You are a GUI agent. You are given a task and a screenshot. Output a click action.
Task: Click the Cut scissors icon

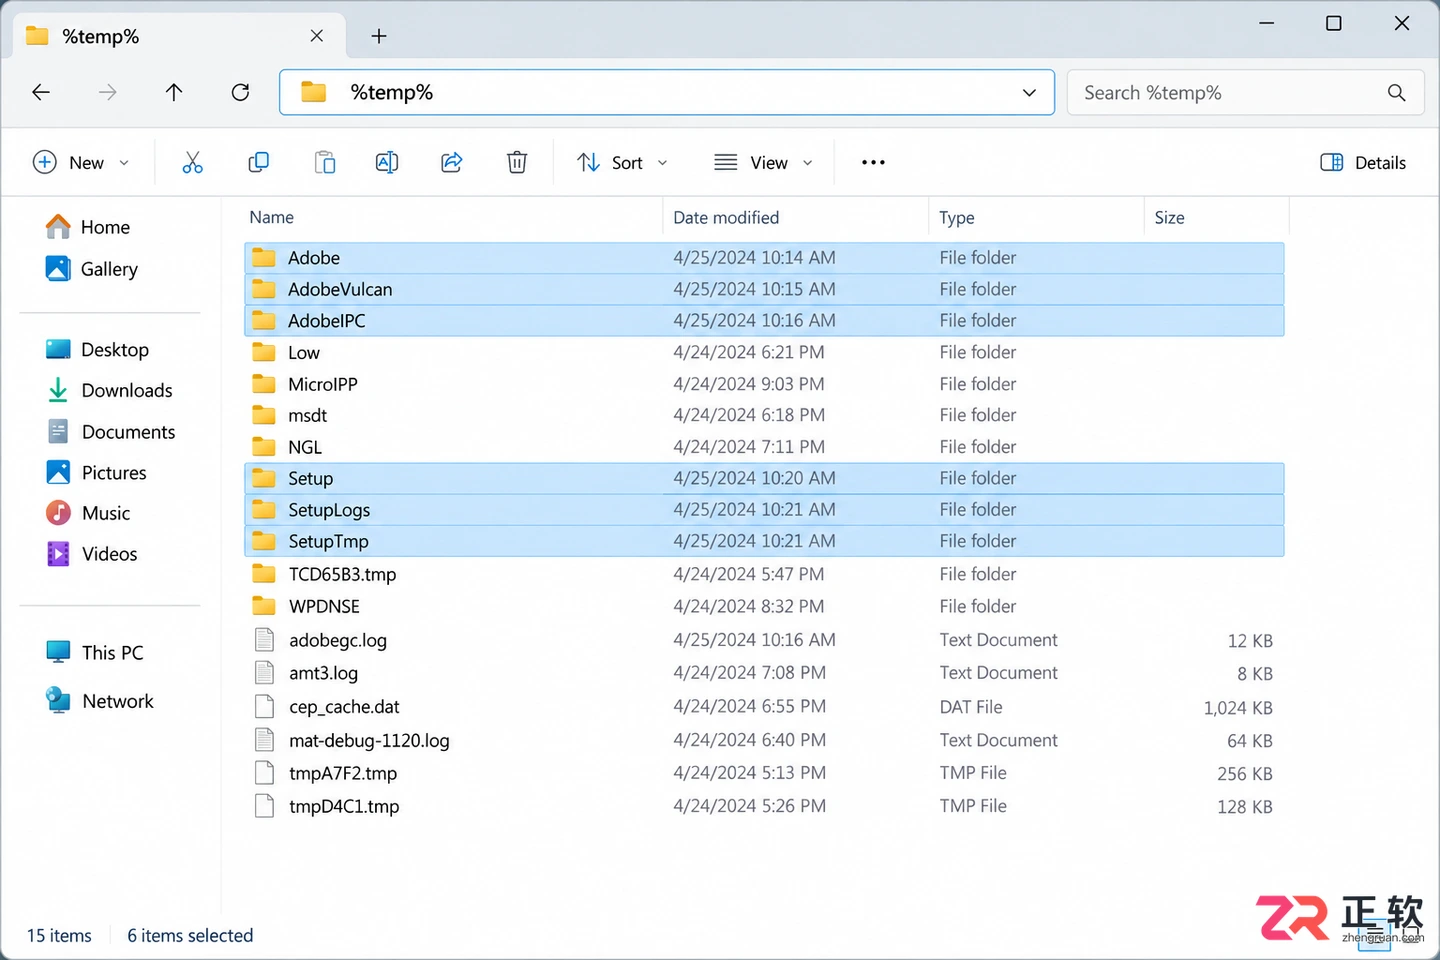click(x=192, y=162)
